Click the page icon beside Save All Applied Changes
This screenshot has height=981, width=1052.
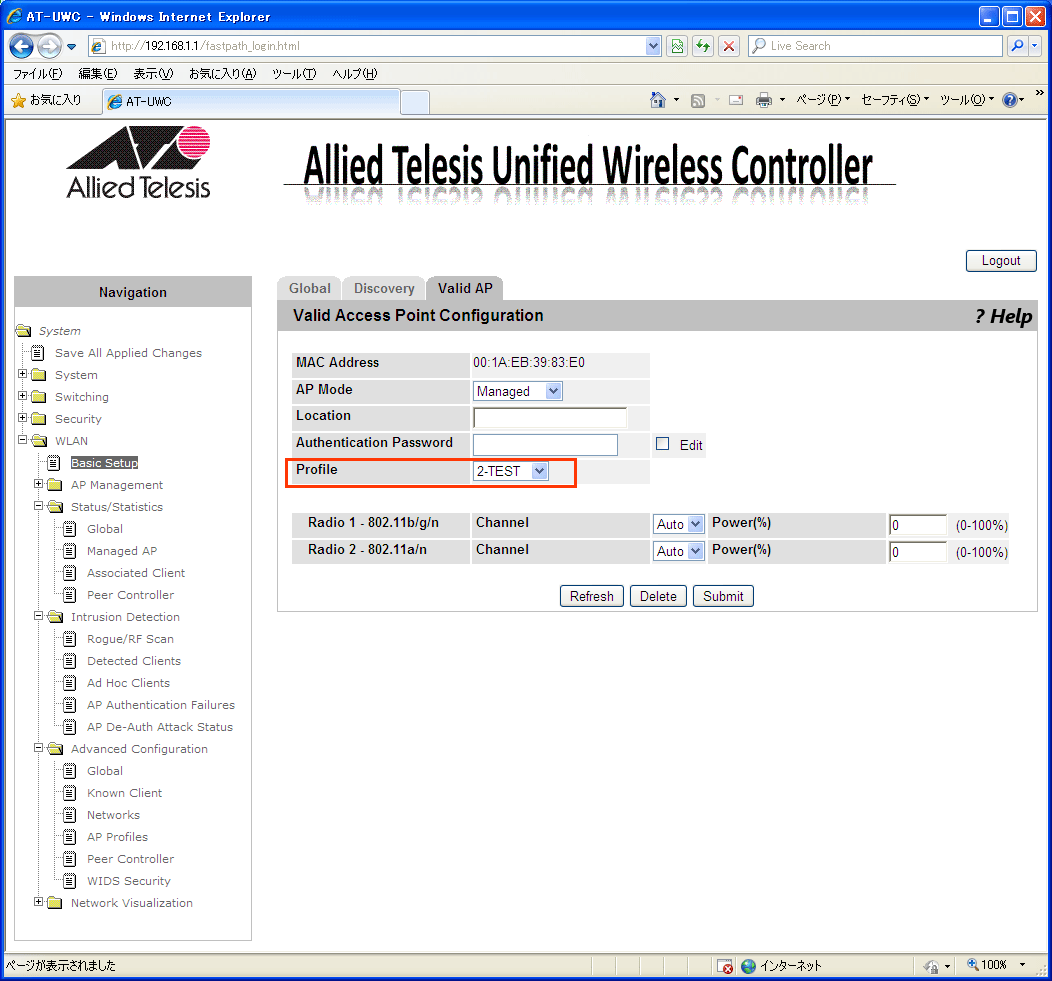point(38,353)
